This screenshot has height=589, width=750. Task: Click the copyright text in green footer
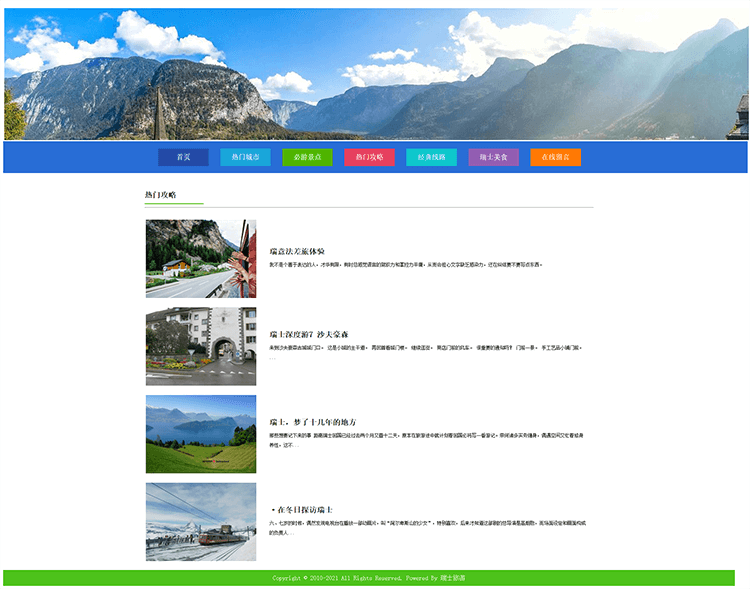click(x=369, y=578)
